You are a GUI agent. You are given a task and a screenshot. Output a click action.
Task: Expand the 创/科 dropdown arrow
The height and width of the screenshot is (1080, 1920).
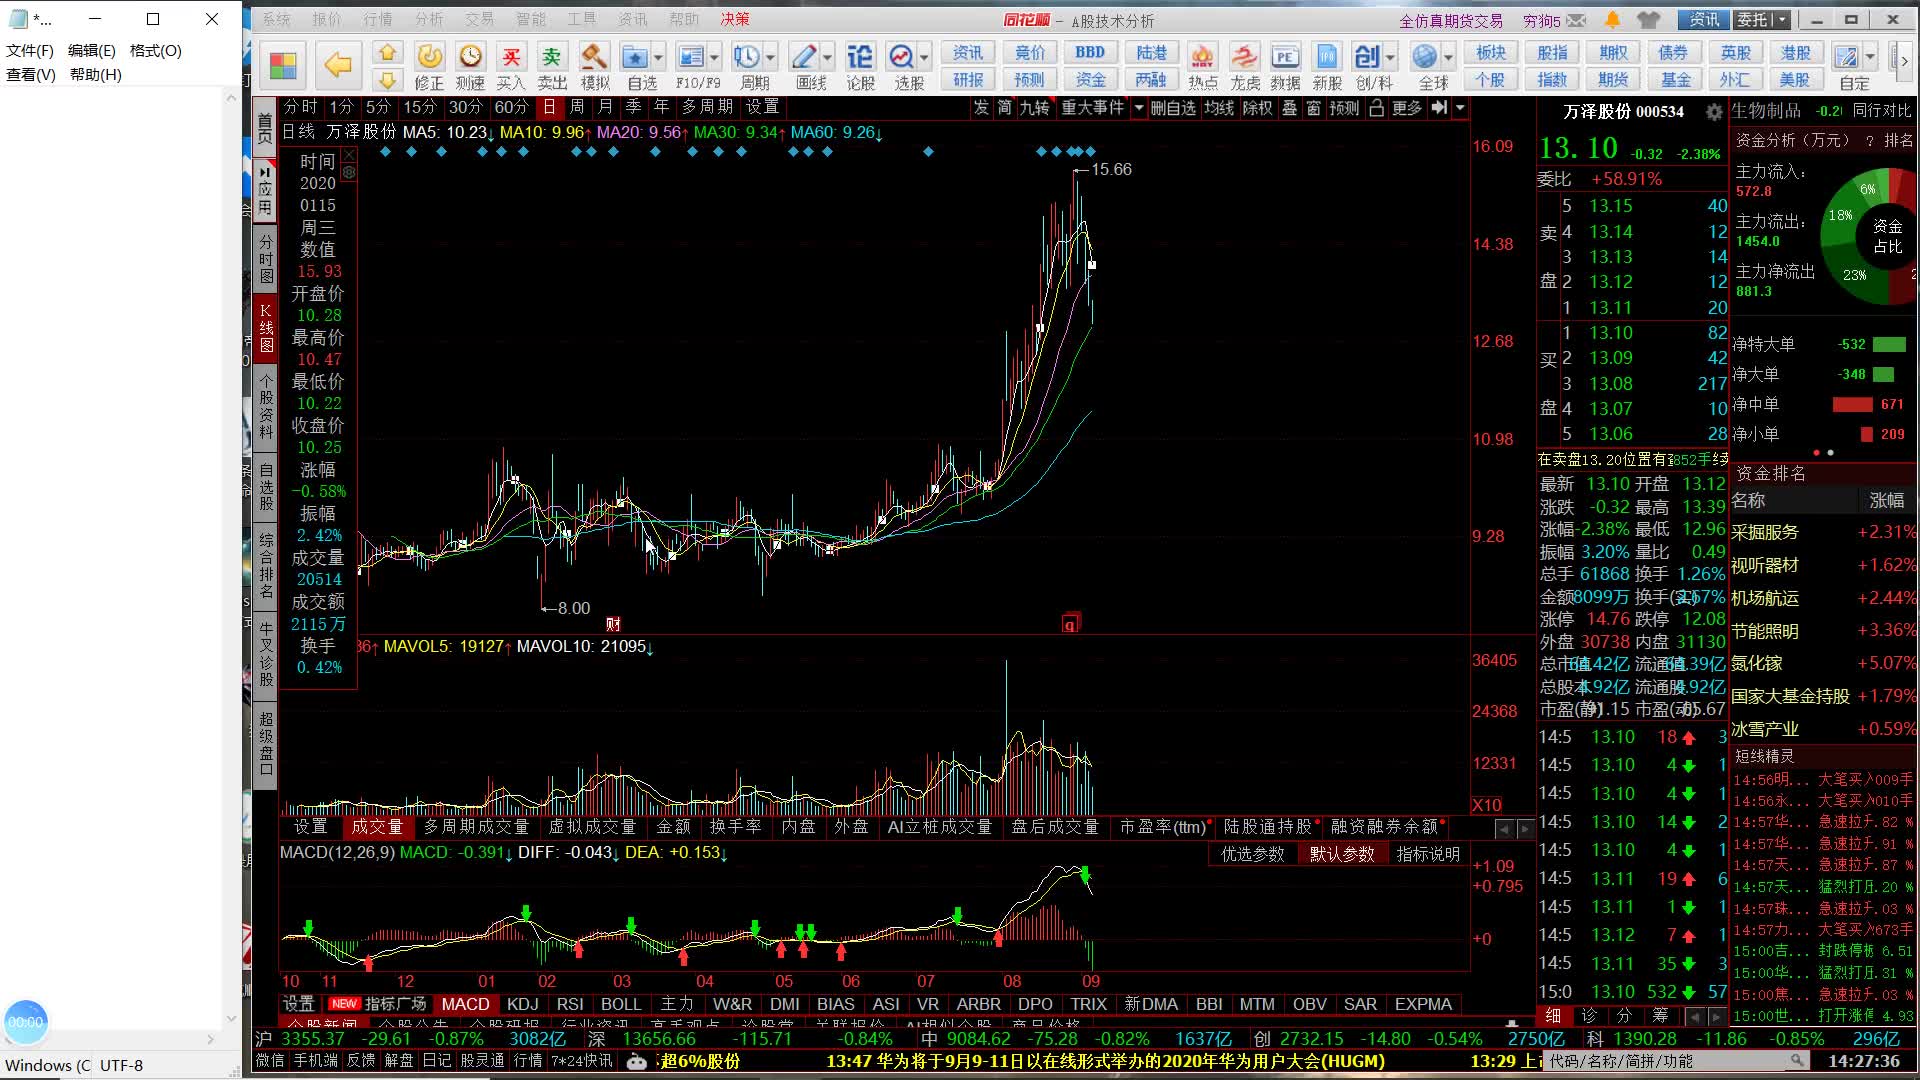tap(1391, 58)
